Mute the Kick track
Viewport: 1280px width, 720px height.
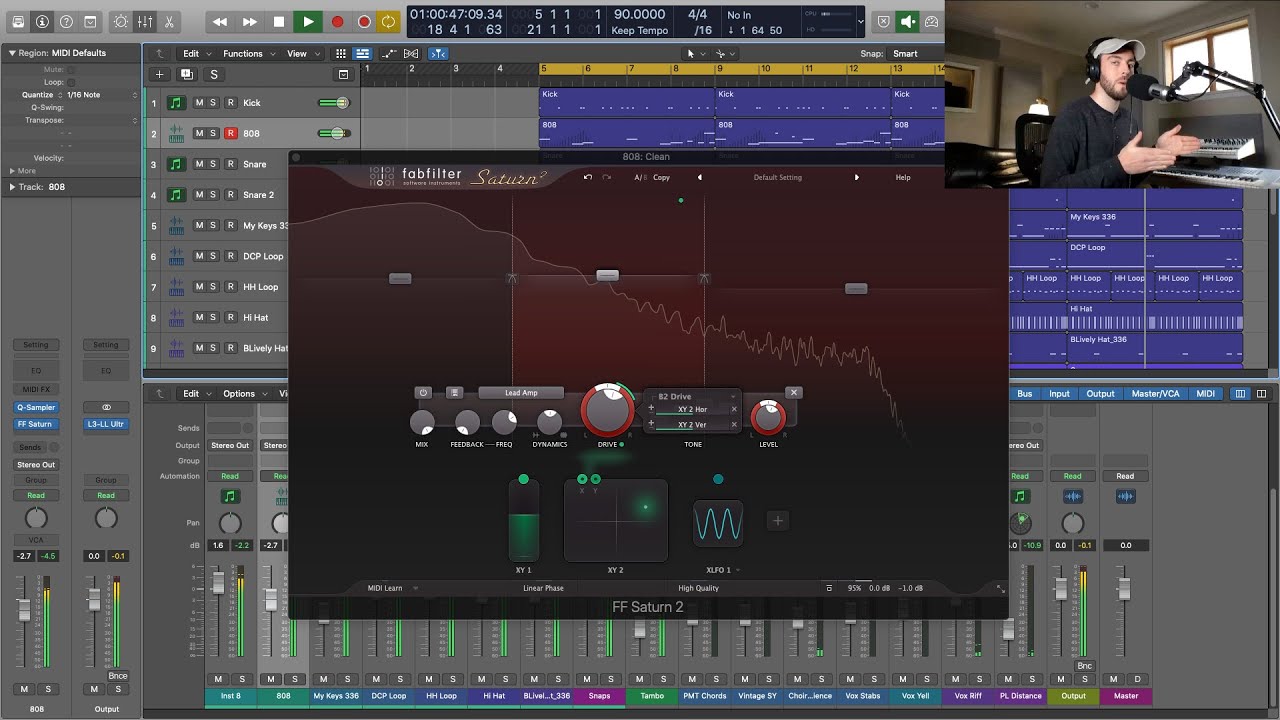coord(199,103)
